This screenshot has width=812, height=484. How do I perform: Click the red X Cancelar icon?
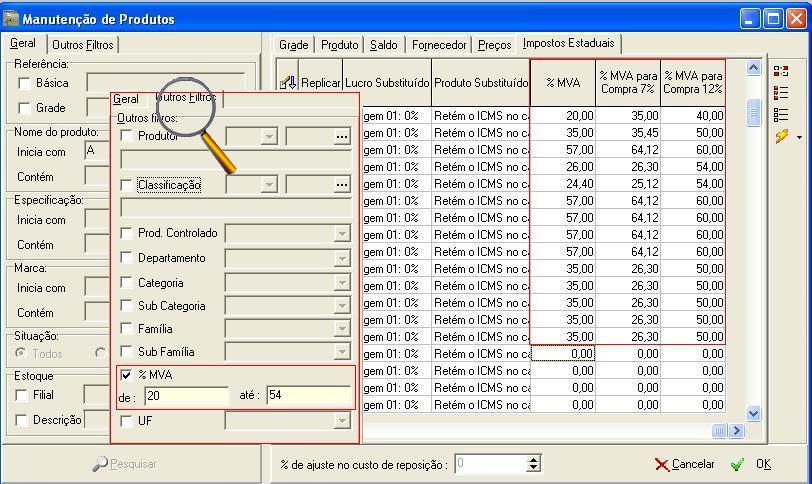(661, 464)
